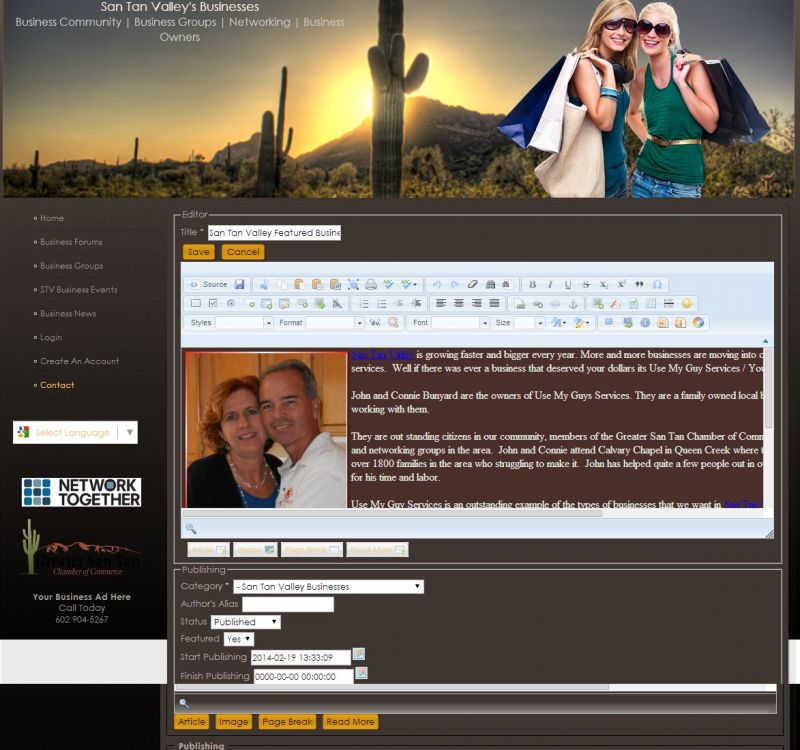Toggle Source view in the editor toolbar
This screenshot has width=800, height=750.
click(209, 285)
